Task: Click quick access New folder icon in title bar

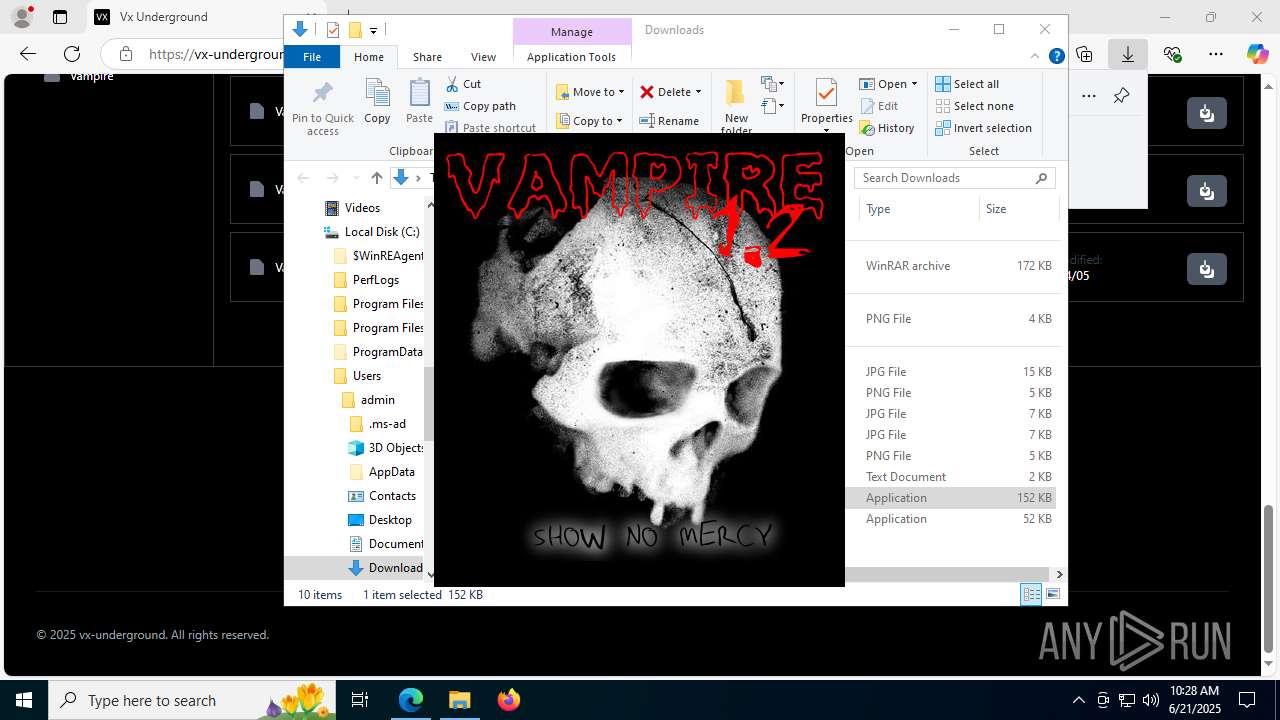Action: (x=354, y=30)
